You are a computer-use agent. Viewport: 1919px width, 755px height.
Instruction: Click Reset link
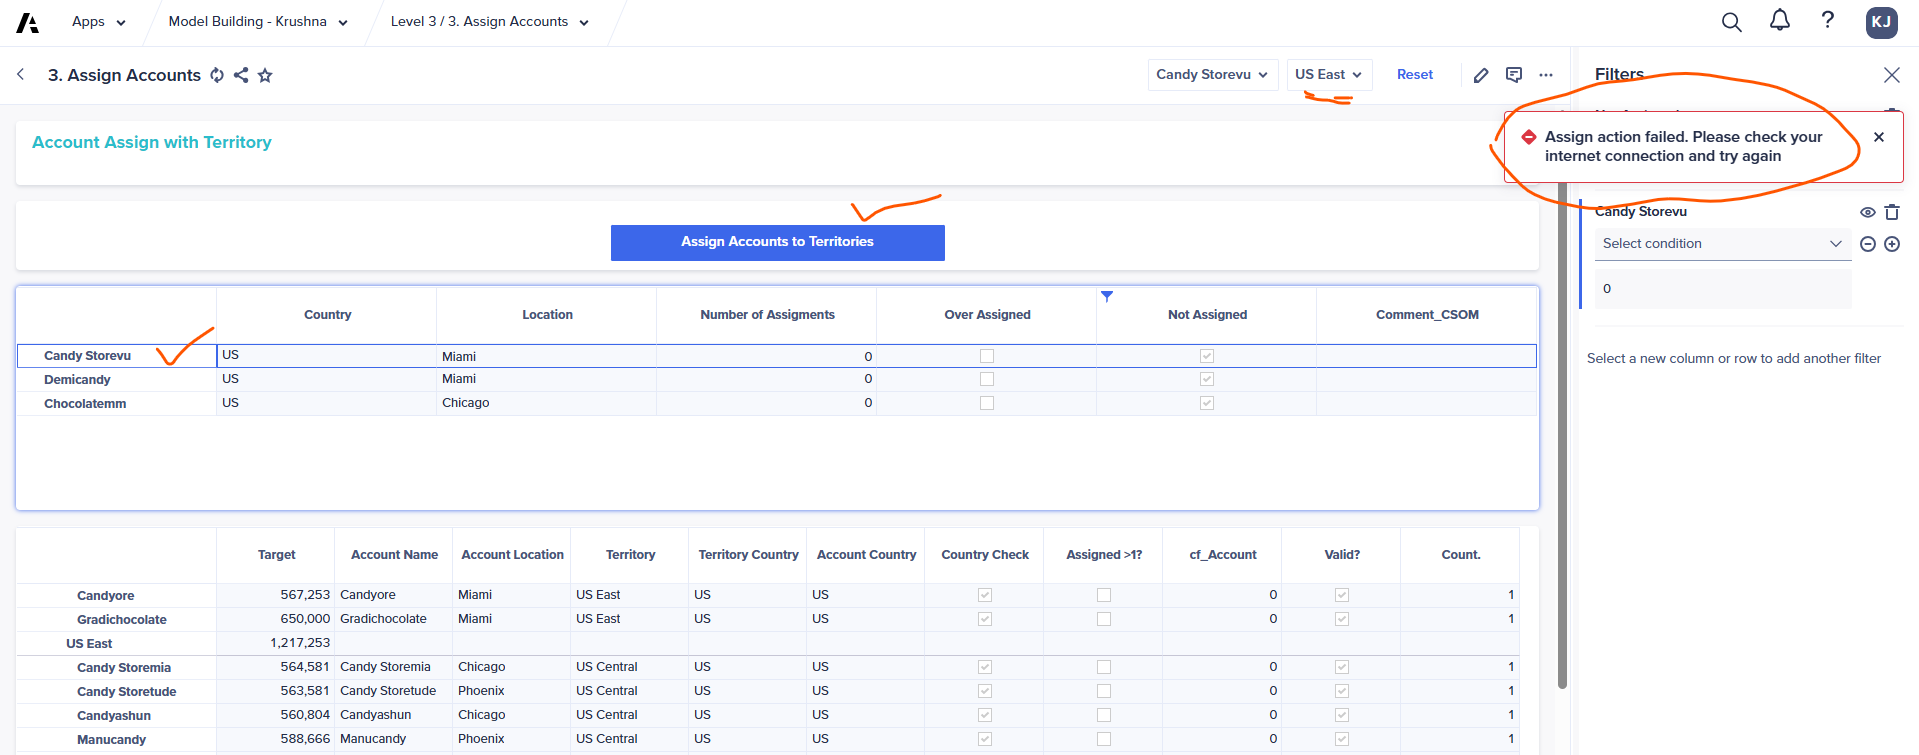[1414, 75]
